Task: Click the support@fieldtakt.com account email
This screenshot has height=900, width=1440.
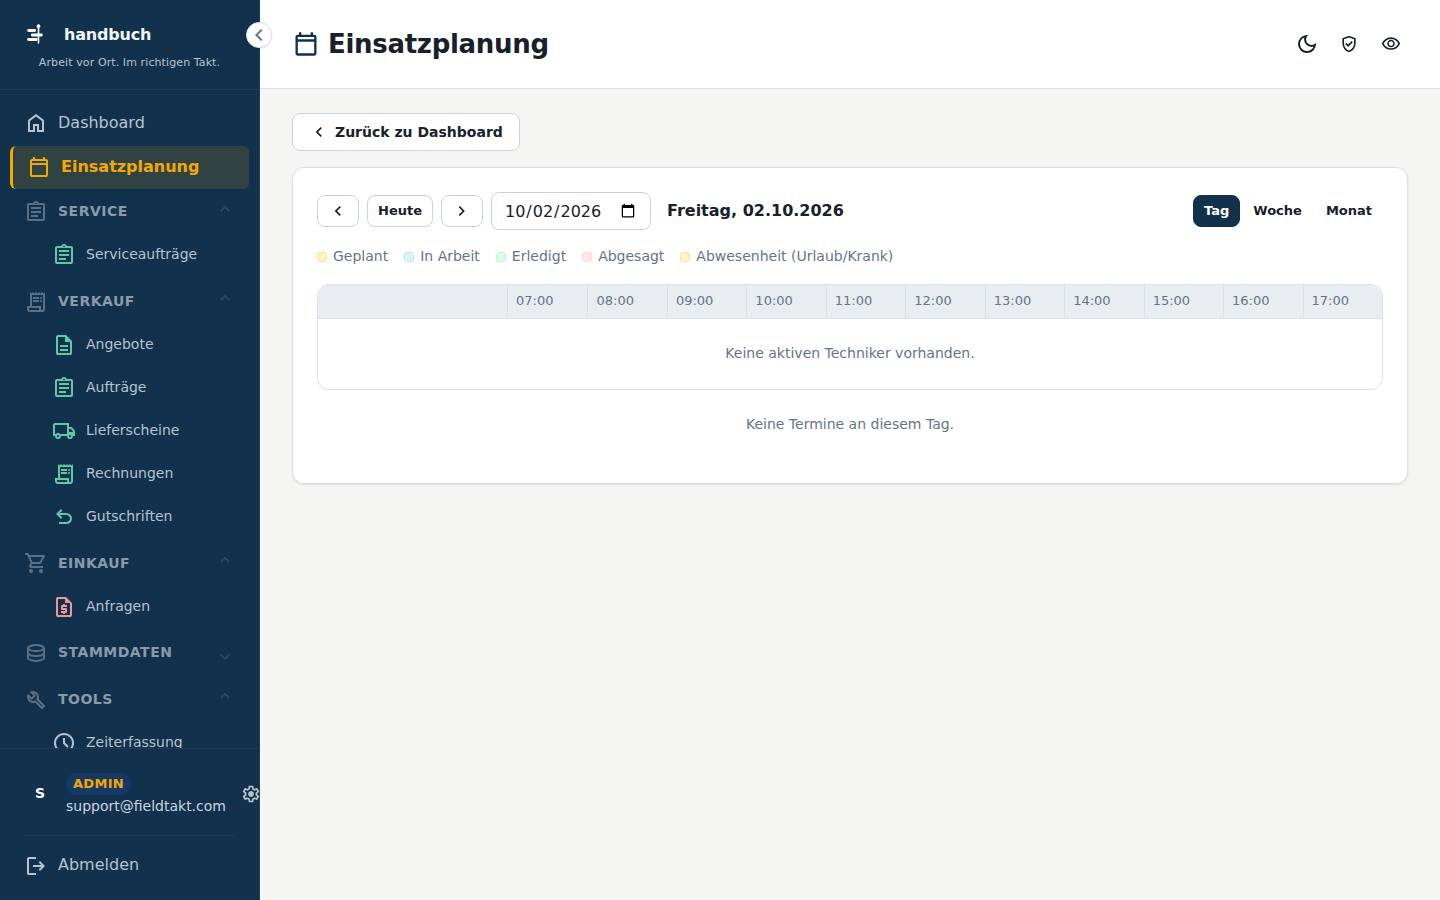Action: pyautogui.click(x=146, y=806)
